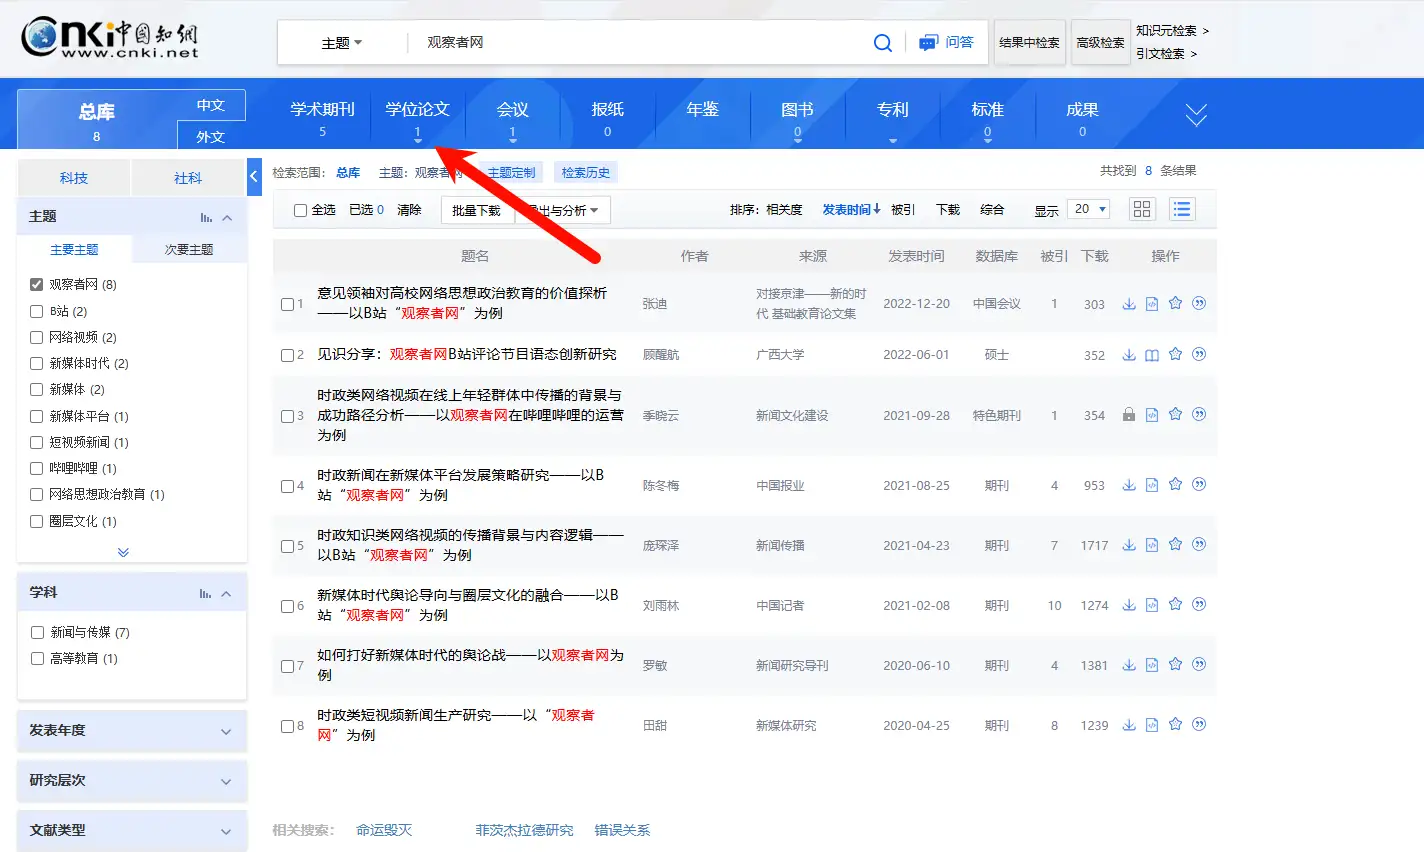Viewport: 1424px width, 852px height.
Task: Check the 高等教育 (1) subject filter
Action: [37, 658]
